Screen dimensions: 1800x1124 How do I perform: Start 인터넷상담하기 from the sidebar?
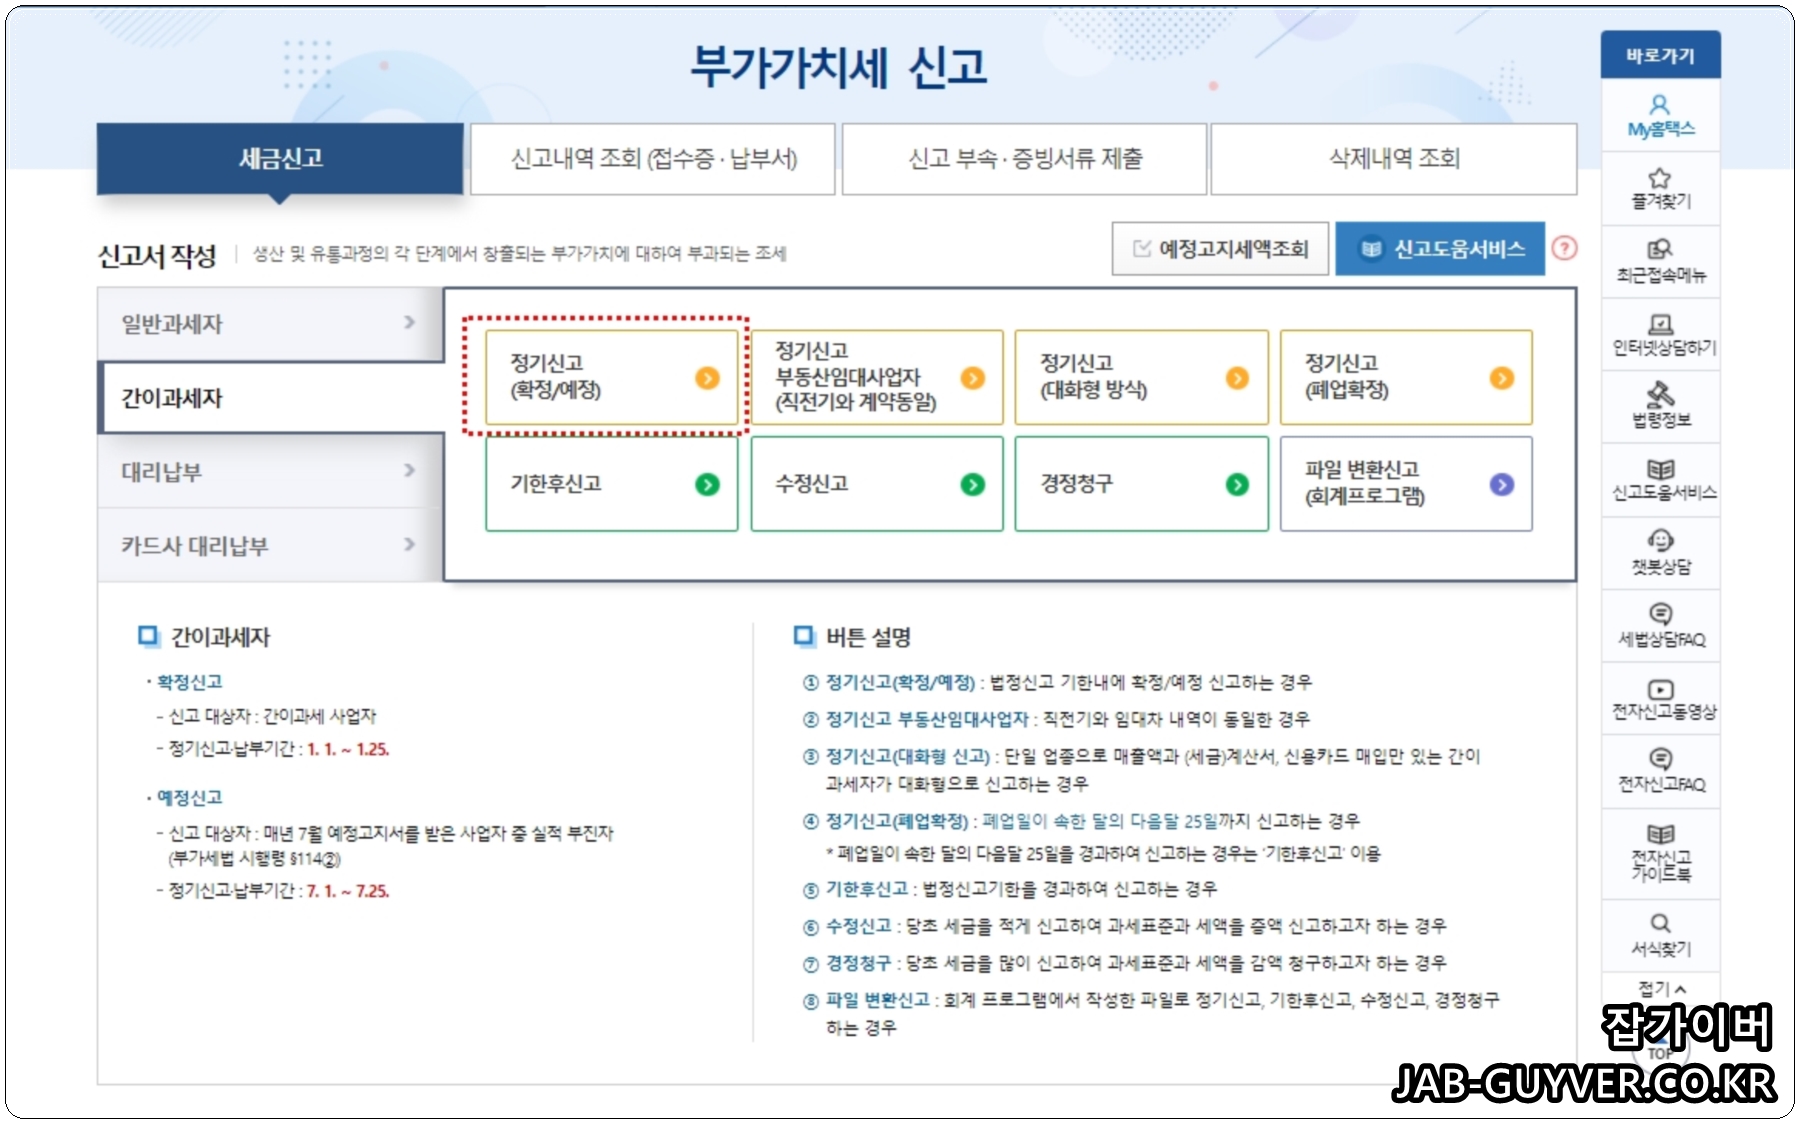click(x=1660, y=333)
